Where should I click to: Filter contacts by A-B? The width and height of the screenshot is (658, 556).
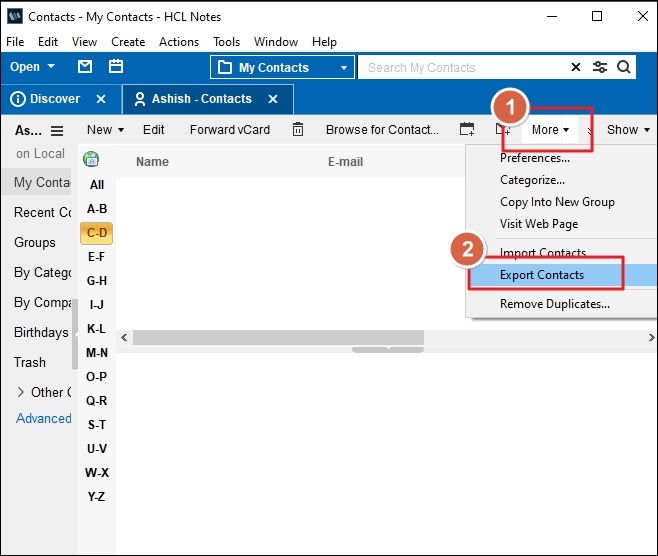coord(97,209)
